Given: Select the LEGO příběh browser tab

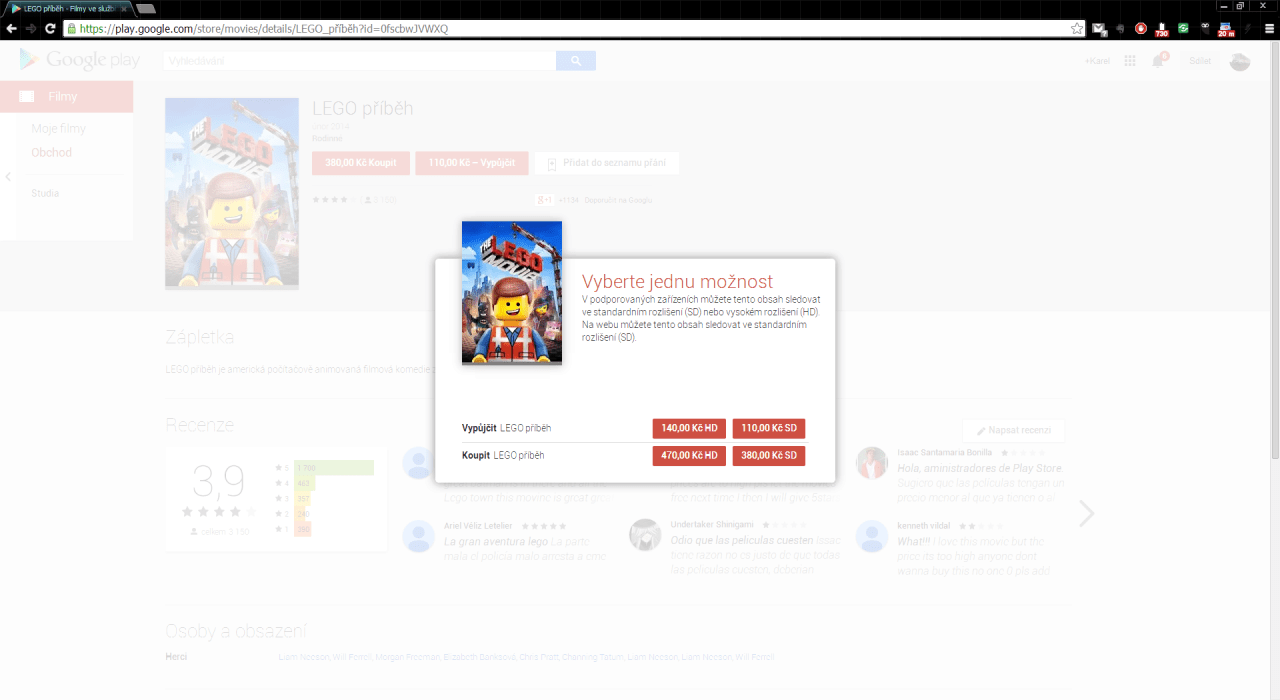Looking at the screenshot, I should [68, 8].
